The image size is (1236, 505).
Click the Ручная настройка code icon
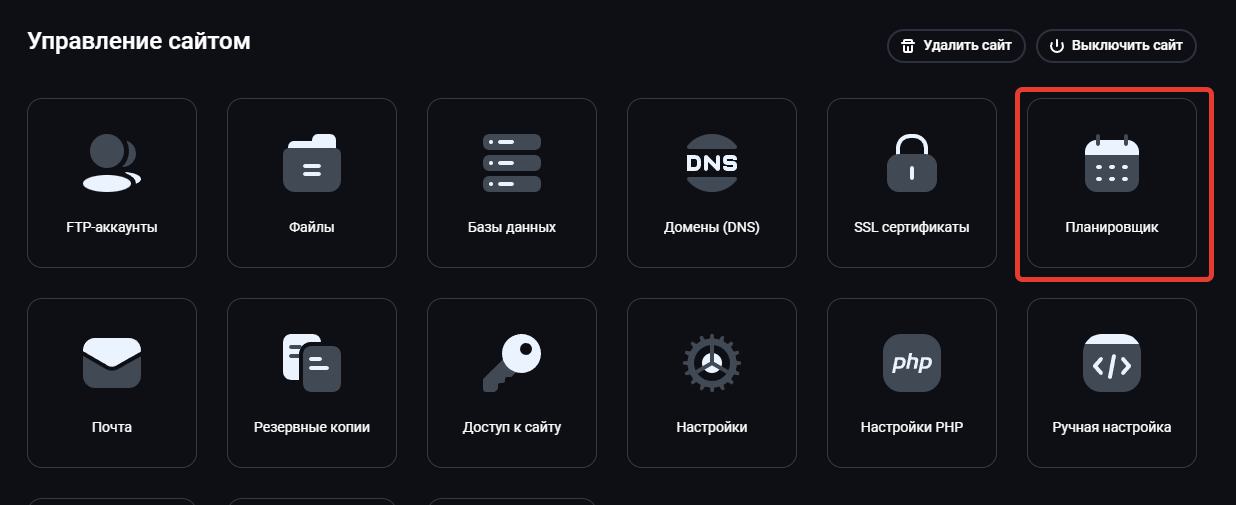pos(1112,362)
